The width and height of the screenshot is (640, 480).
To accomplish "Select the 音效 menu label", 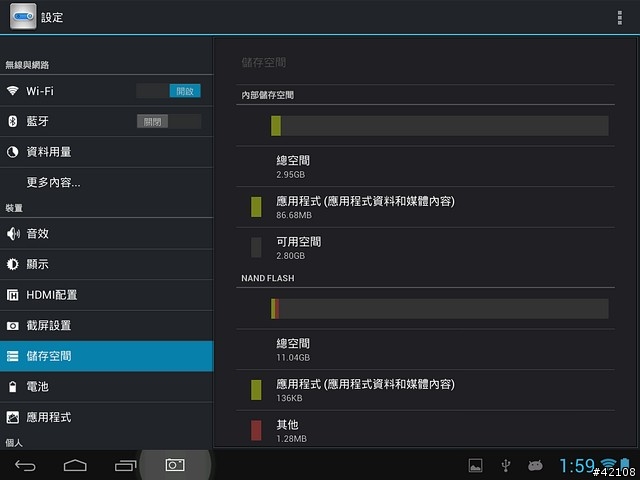I will point(38,233).
